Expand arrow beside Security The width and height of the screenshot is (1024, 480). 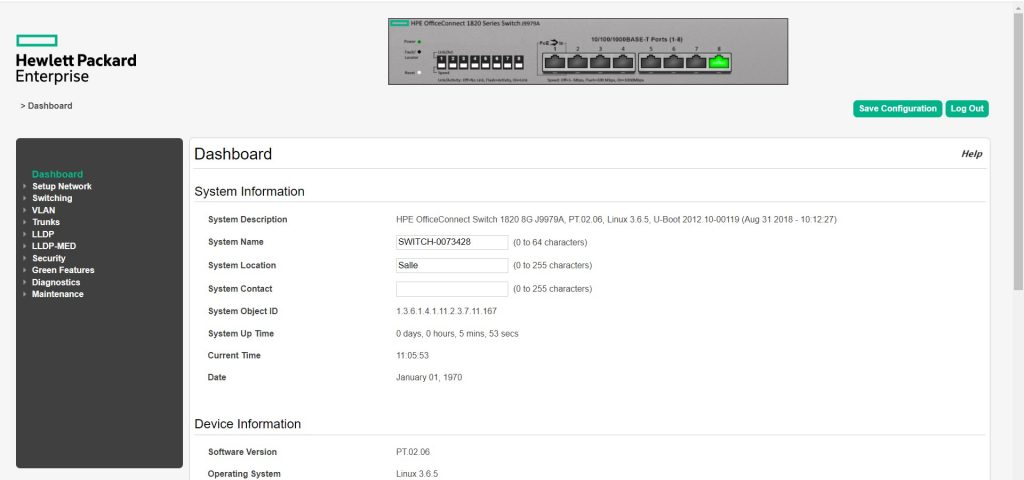click(x=25, y=258)
